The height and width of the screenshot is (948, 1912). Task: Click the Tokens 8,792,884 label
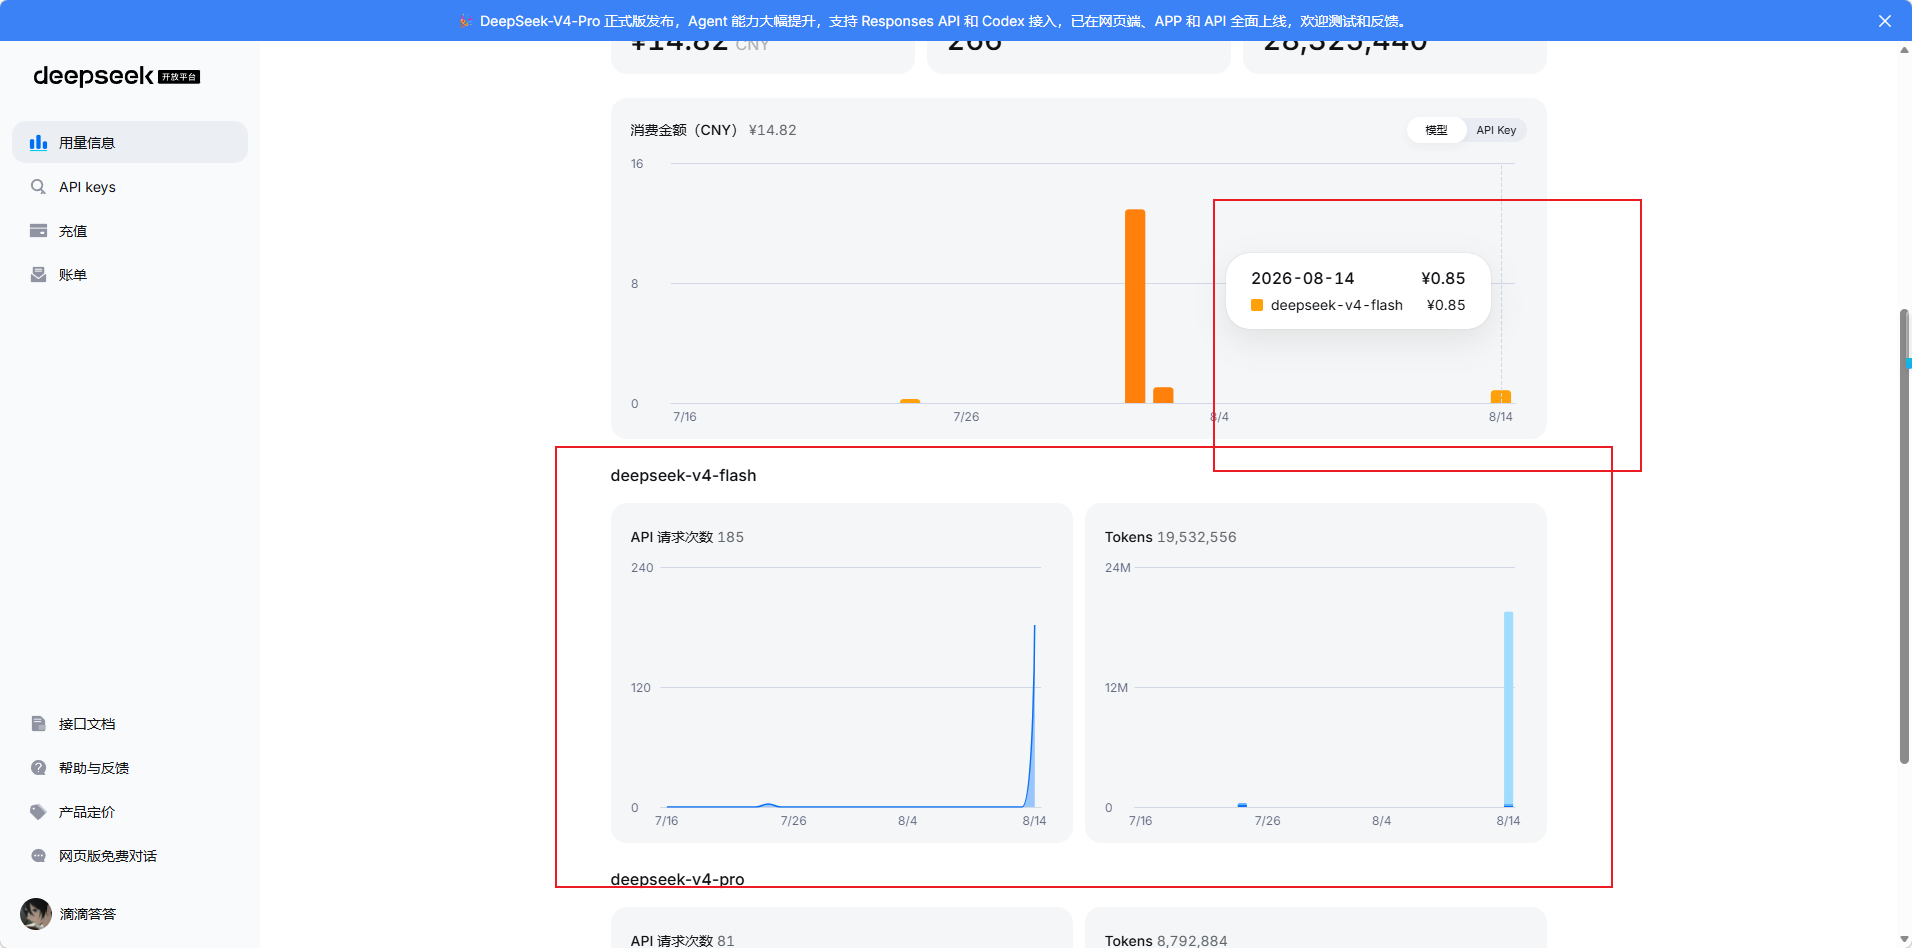(1166, 941)
